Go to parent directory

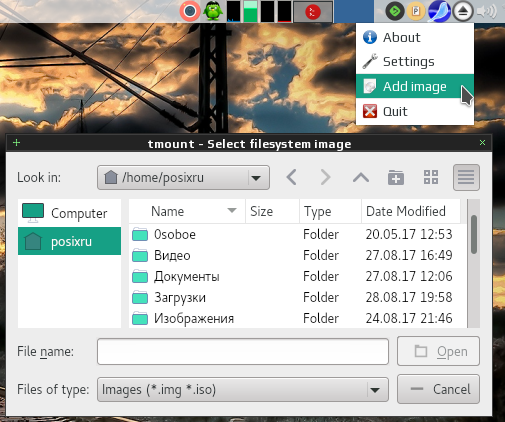361,177
